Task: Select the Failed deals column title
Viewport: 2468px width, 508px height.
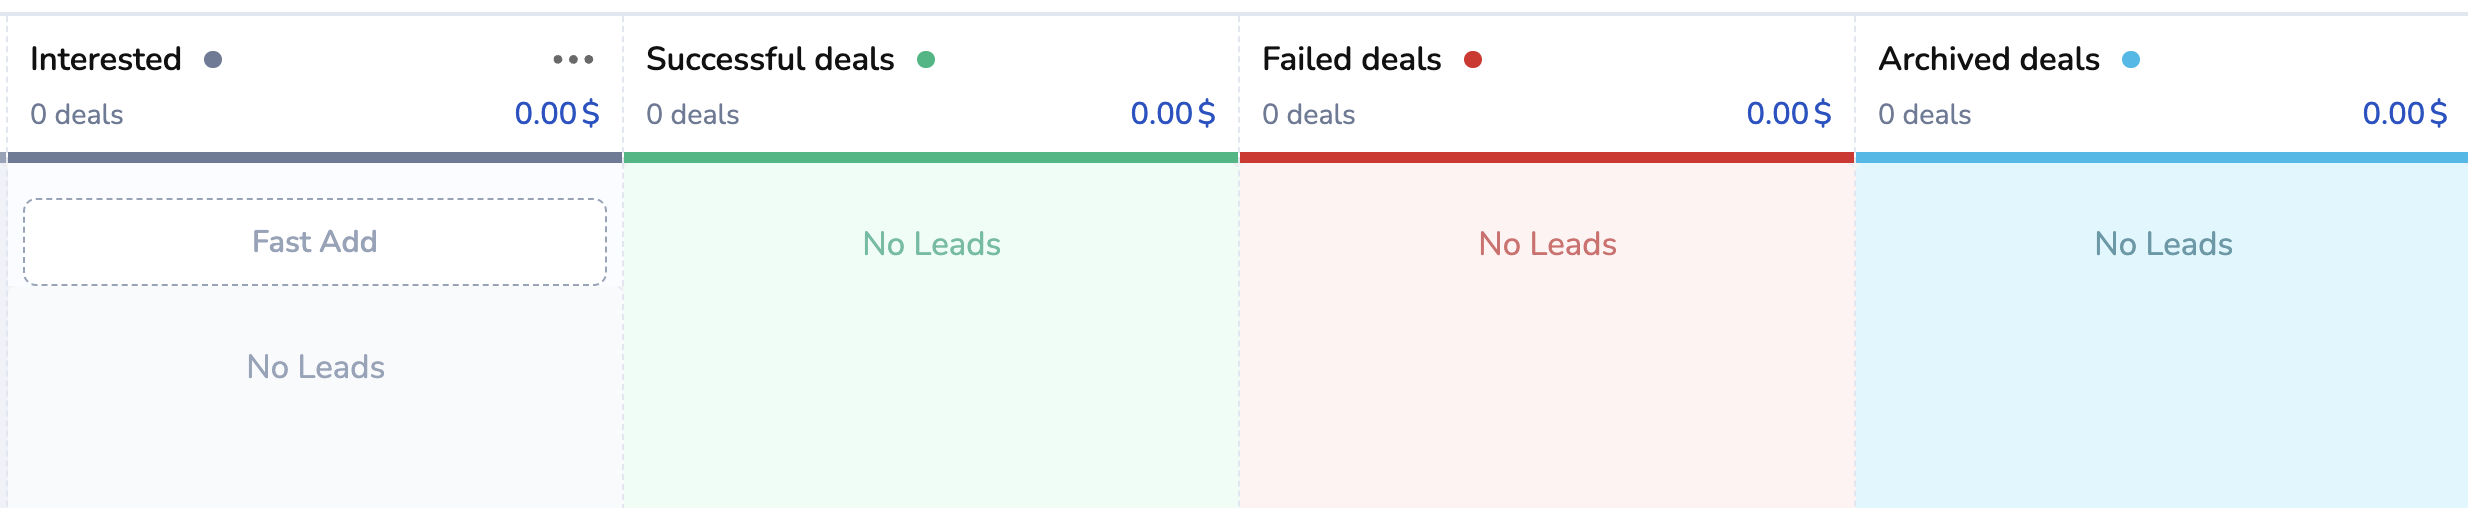Action: coord(1351,60)
